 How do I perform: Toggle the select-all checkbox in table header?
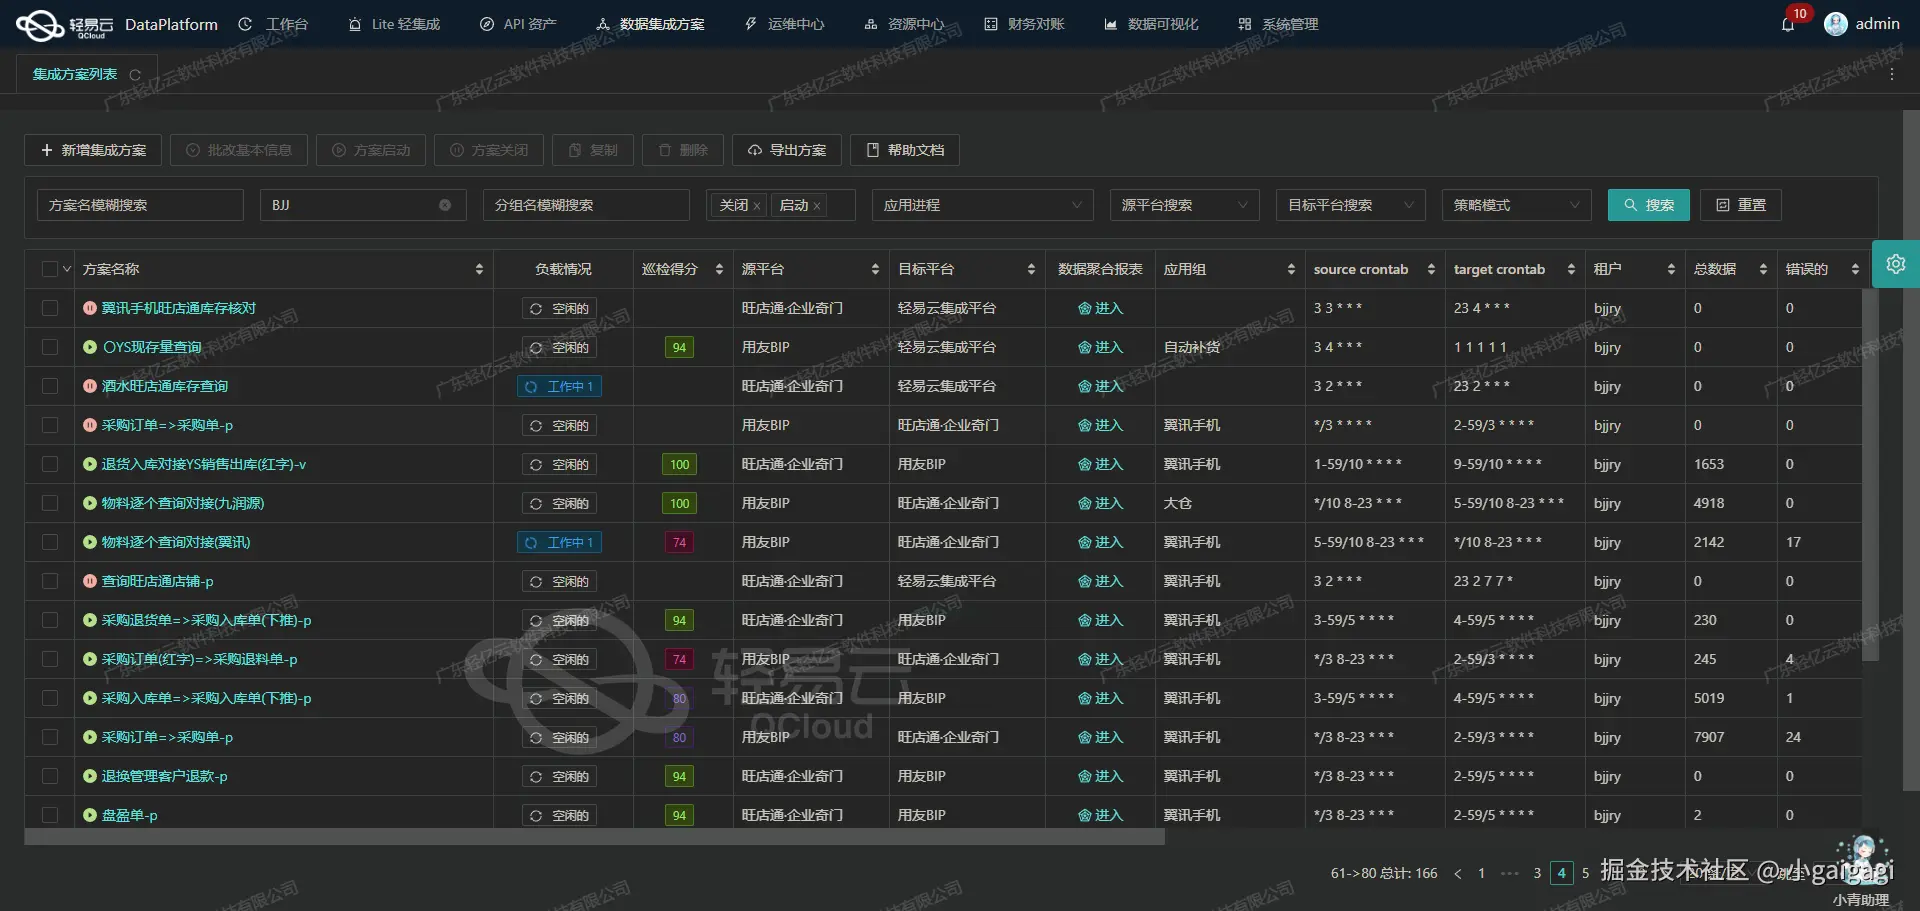(x=50, y=268)
